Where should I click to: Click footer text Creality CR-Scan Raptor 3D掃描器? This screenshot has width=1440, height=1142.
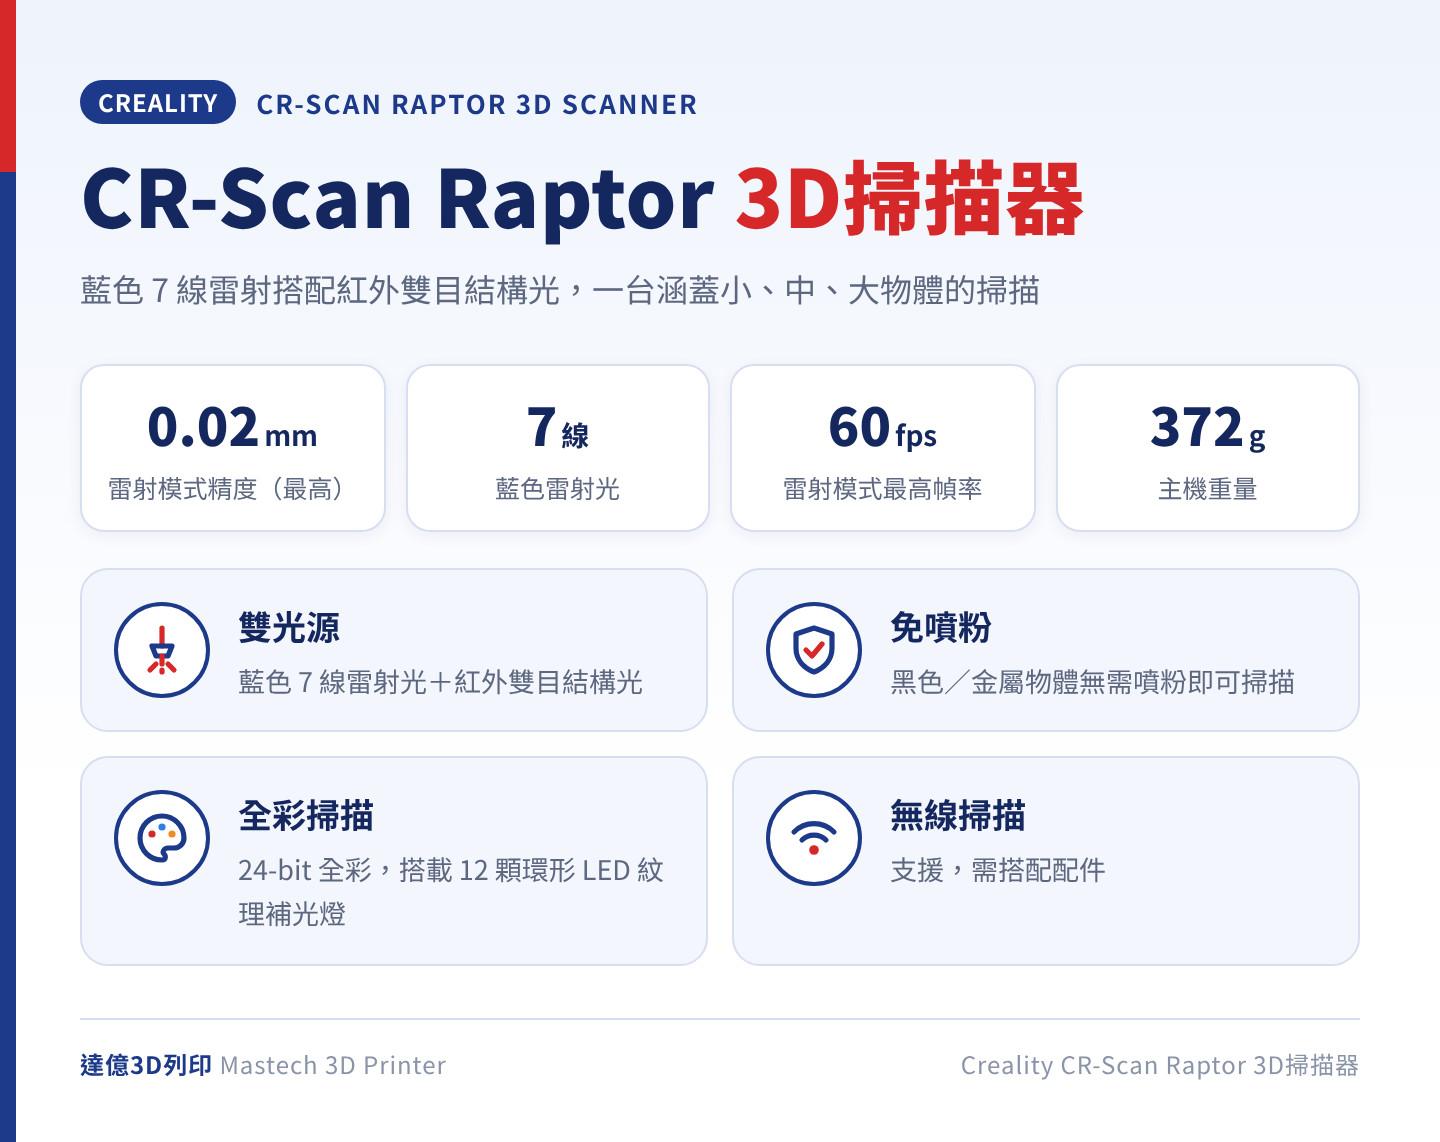[1160, 1065]
